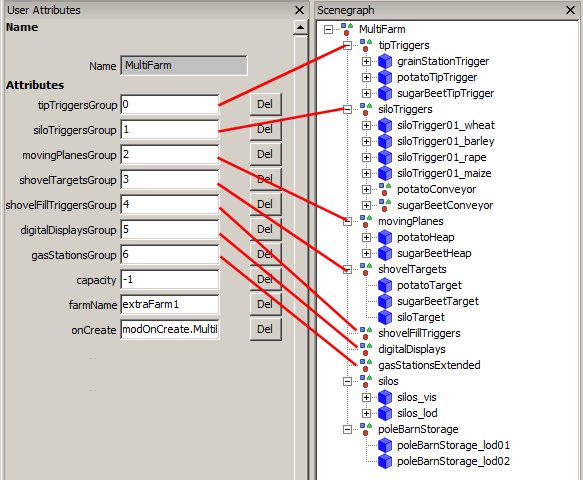This screenshot has width=583, height=480.
Task: Expand the potatoTipTrigger node
Action: [x=366, y=77]
